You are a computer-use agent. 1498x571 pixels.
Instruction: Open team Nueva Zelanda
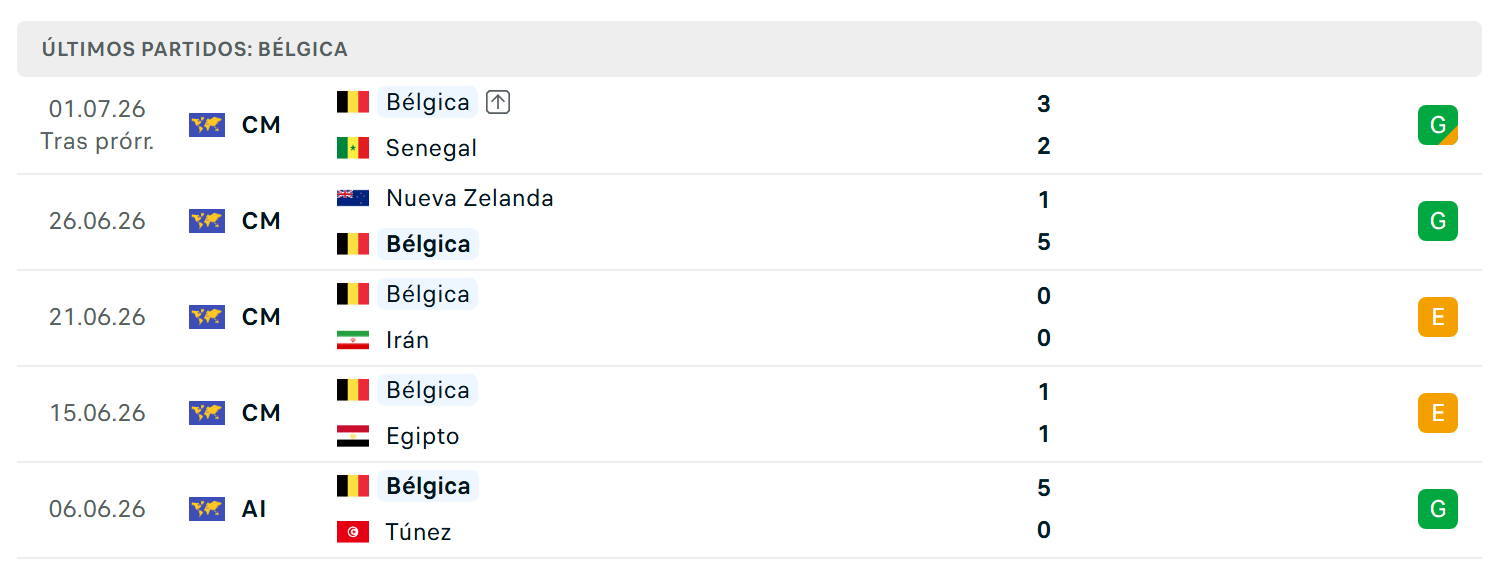pos(469,198)
